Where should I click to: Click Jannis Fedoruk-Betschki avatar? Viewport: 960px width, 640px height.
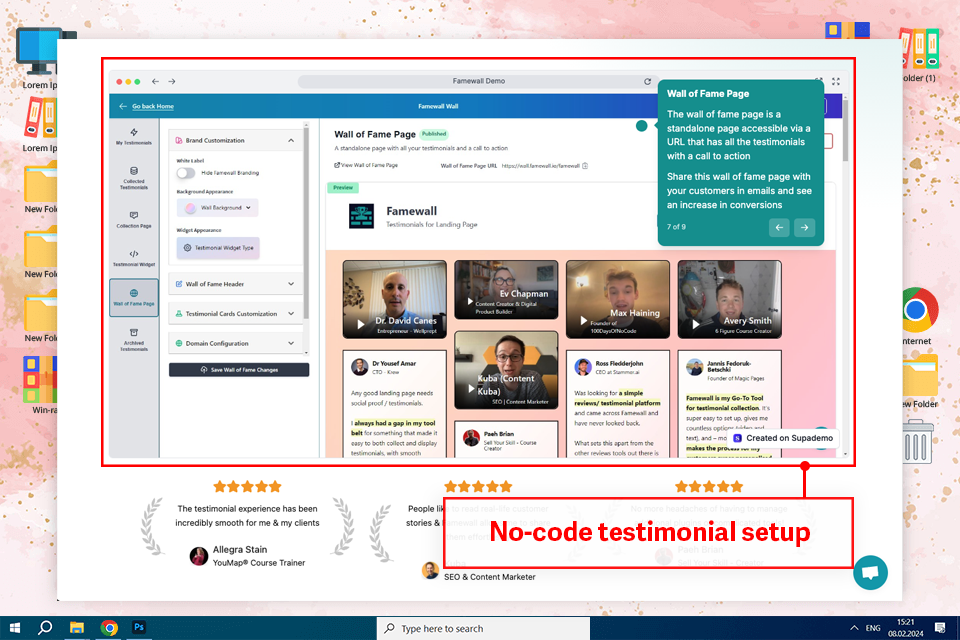694,367
